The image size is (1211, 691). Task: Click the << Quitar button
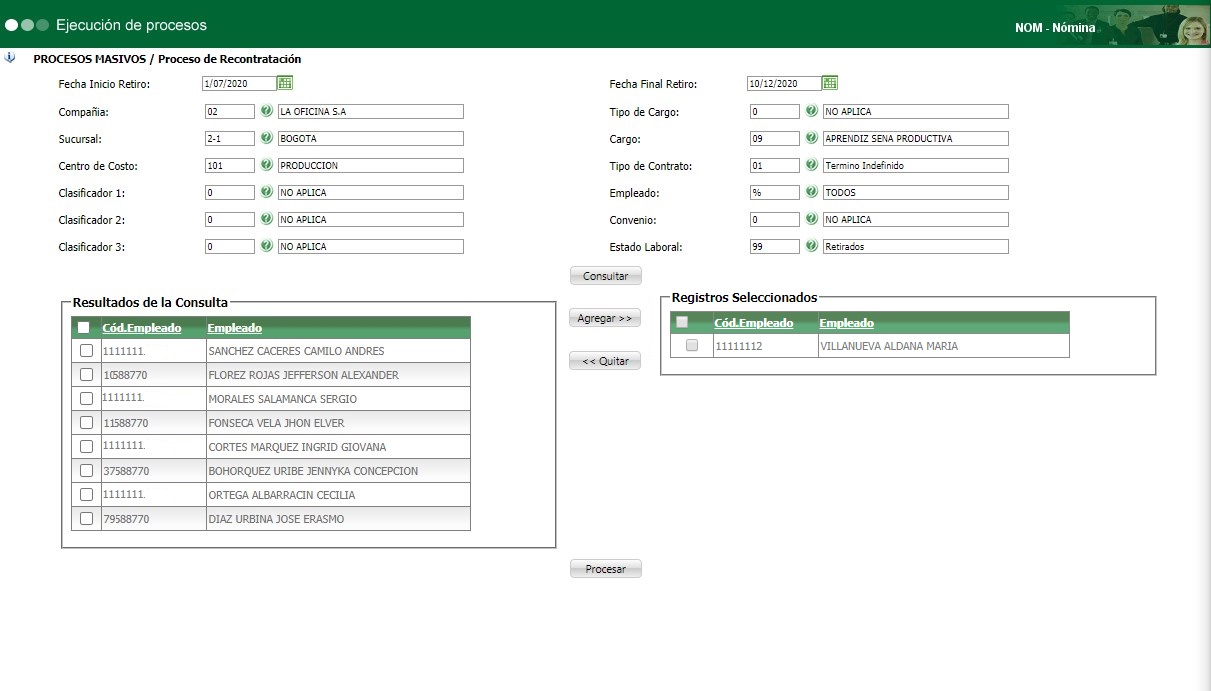tap(605, 361)
